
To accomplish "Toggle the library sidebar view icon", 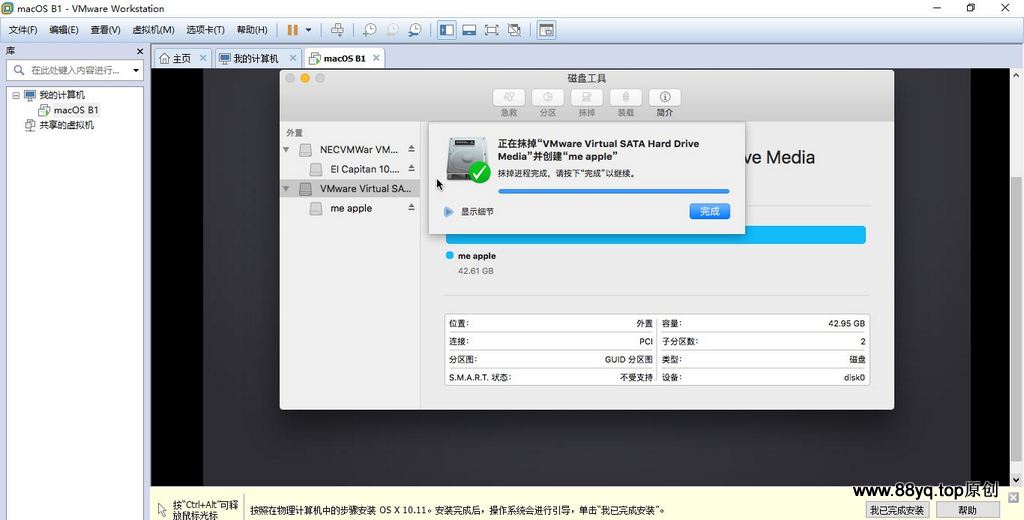I will point(447,30).
